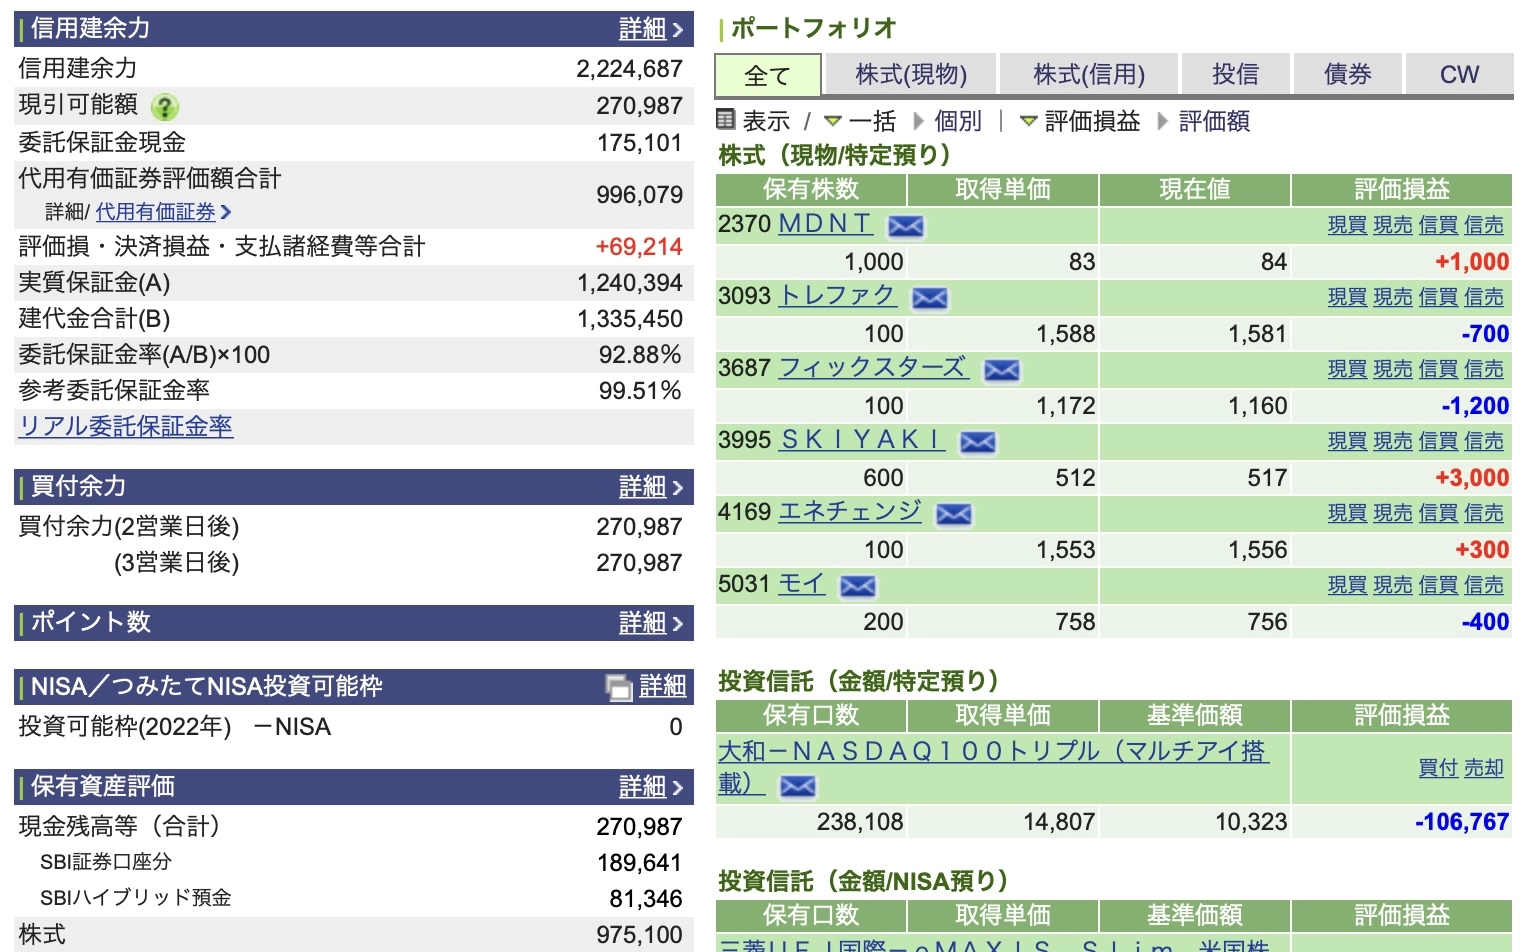Viewport: 1522px width, 952px height.
Task: Click the mail icon next to エネチェンジ
Action: tap(953, 514)
